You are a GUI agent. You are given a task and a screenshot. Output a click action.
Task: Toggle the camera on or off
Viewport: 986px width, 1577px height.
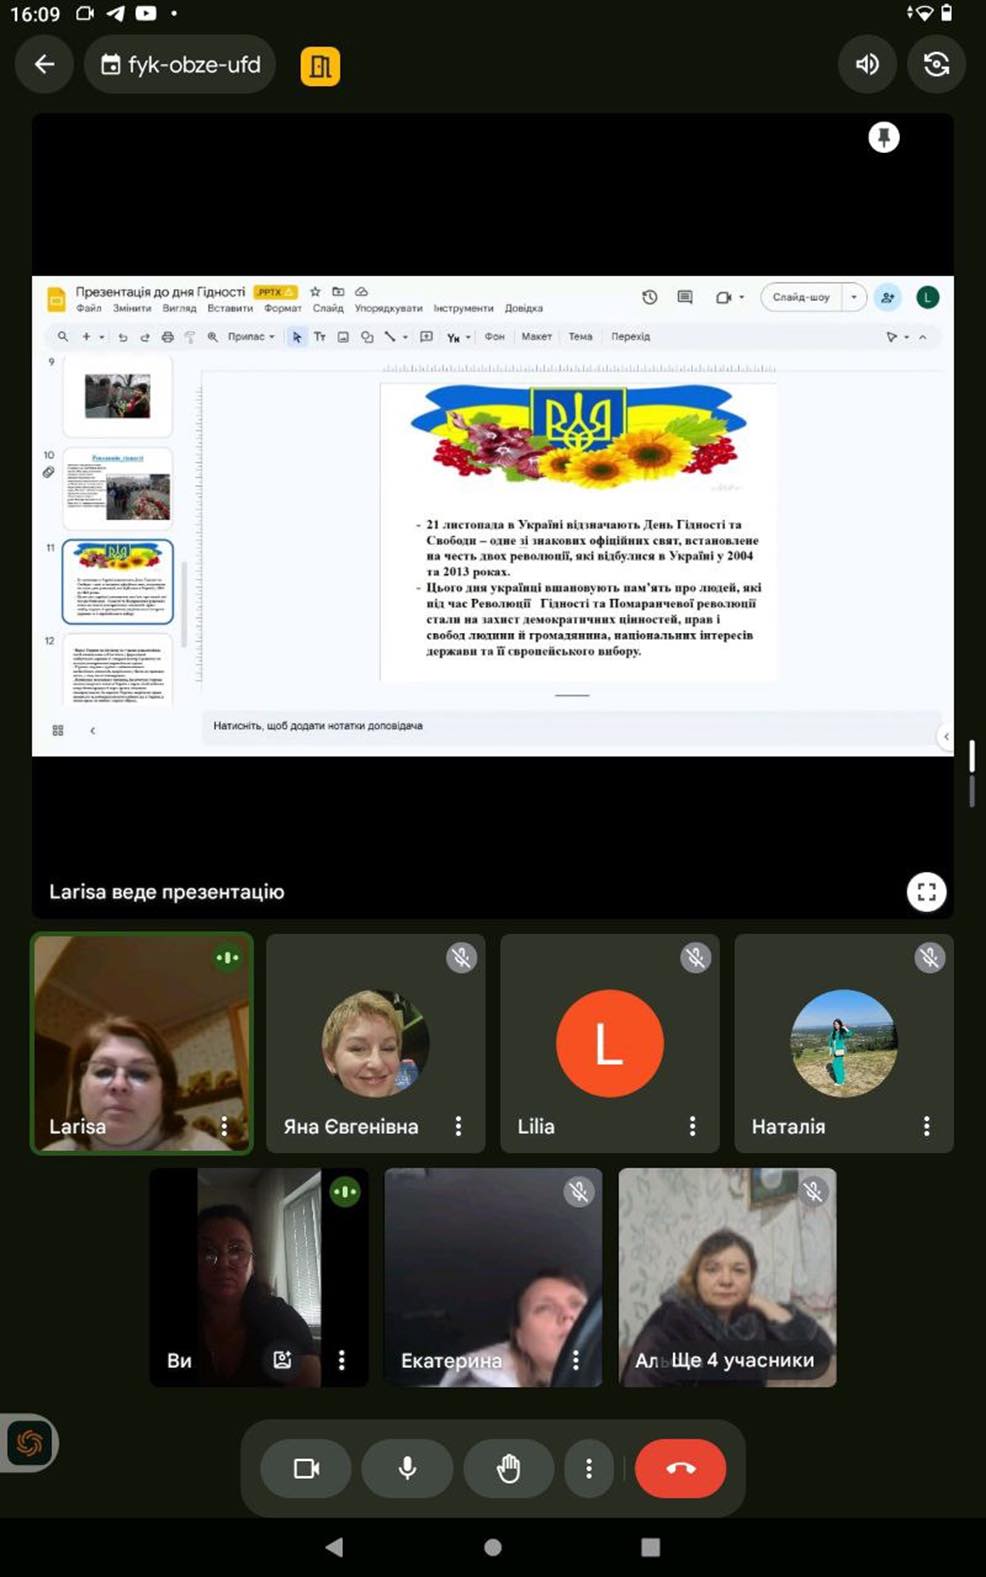pos(306,1468)
